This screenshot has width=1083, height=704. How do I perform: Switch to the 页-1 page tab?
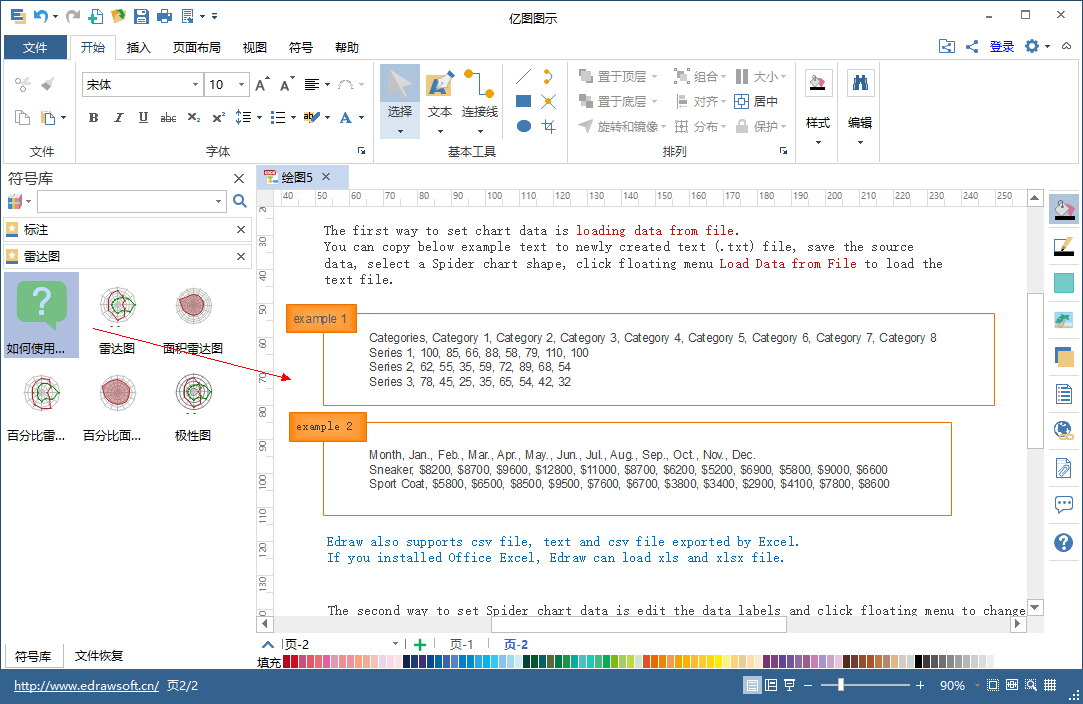pos(461,645)
